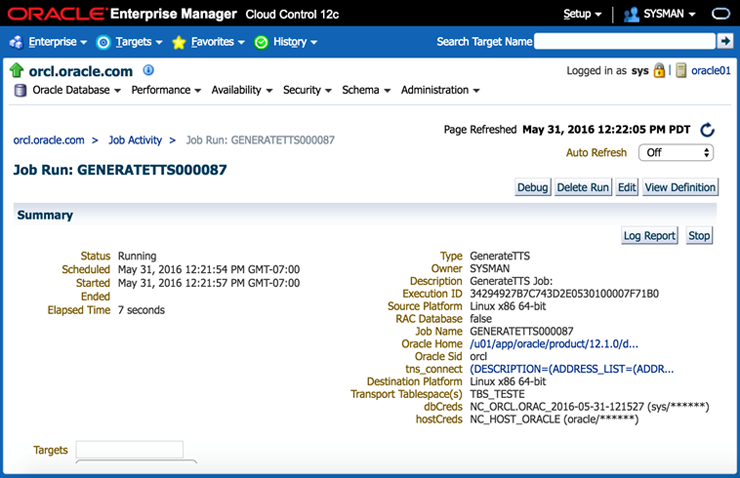Click the lock icon beside sys

tap(659, 70)
